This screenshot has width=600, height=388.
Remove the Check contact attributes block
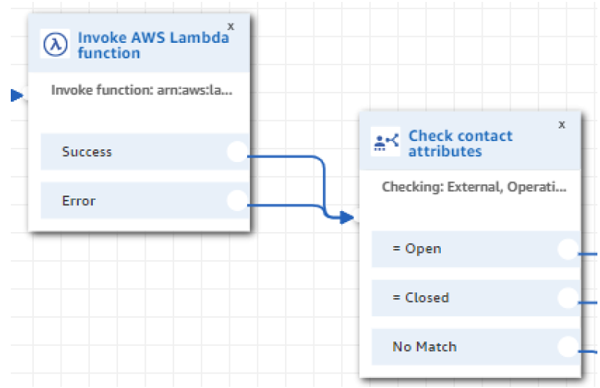pyautogui.click(x=562, y=125)
